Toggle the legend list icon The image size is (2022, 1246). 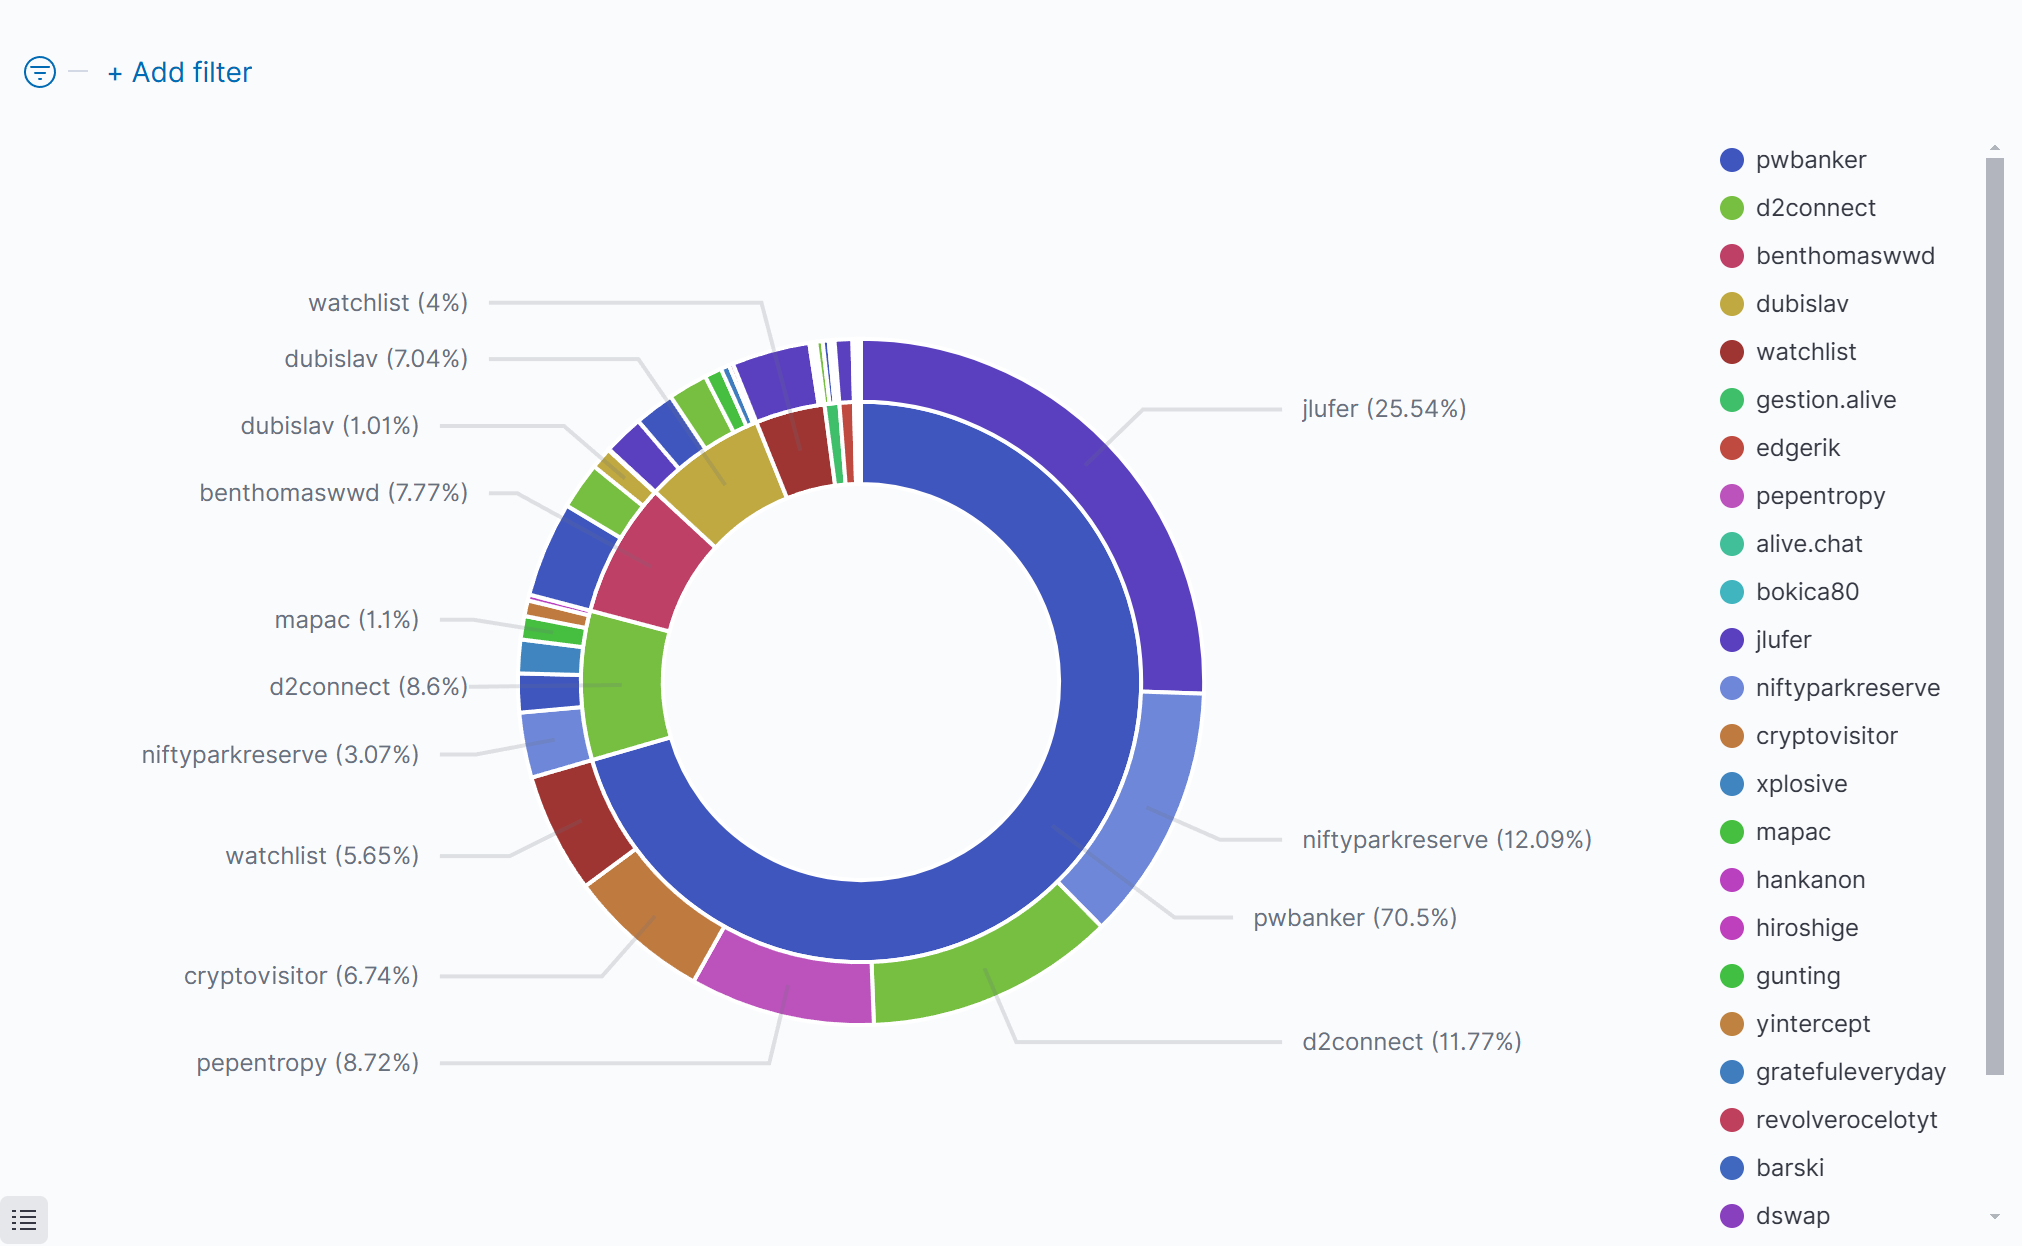pyautogui.click(x=24, y=1219)
